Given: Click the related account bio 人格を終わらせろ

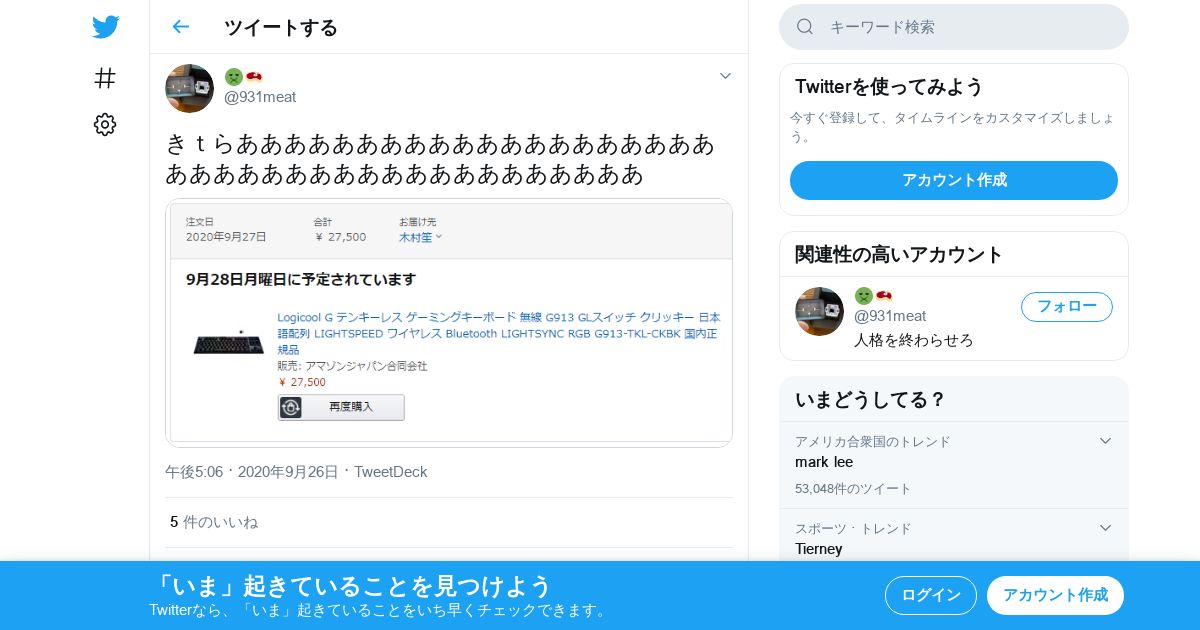Looking at the screenshot, I should pyautogui.click(x=914, y=340).
